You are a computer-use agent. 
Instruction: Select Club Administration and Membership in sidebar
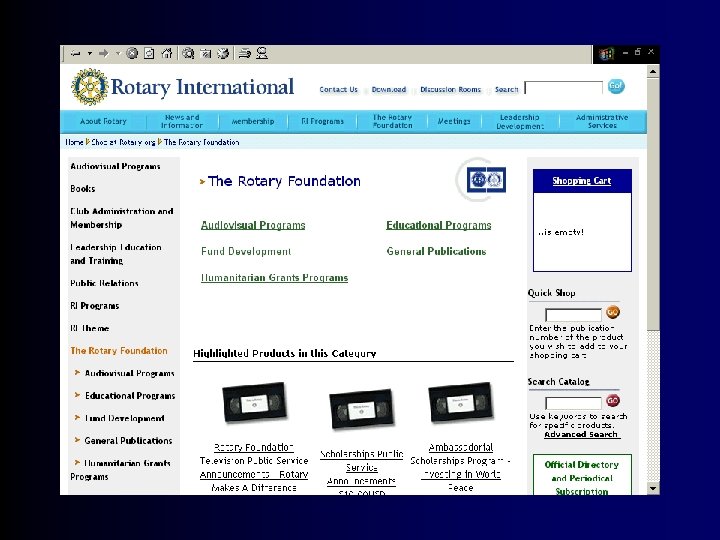click(x=122, y=218)
